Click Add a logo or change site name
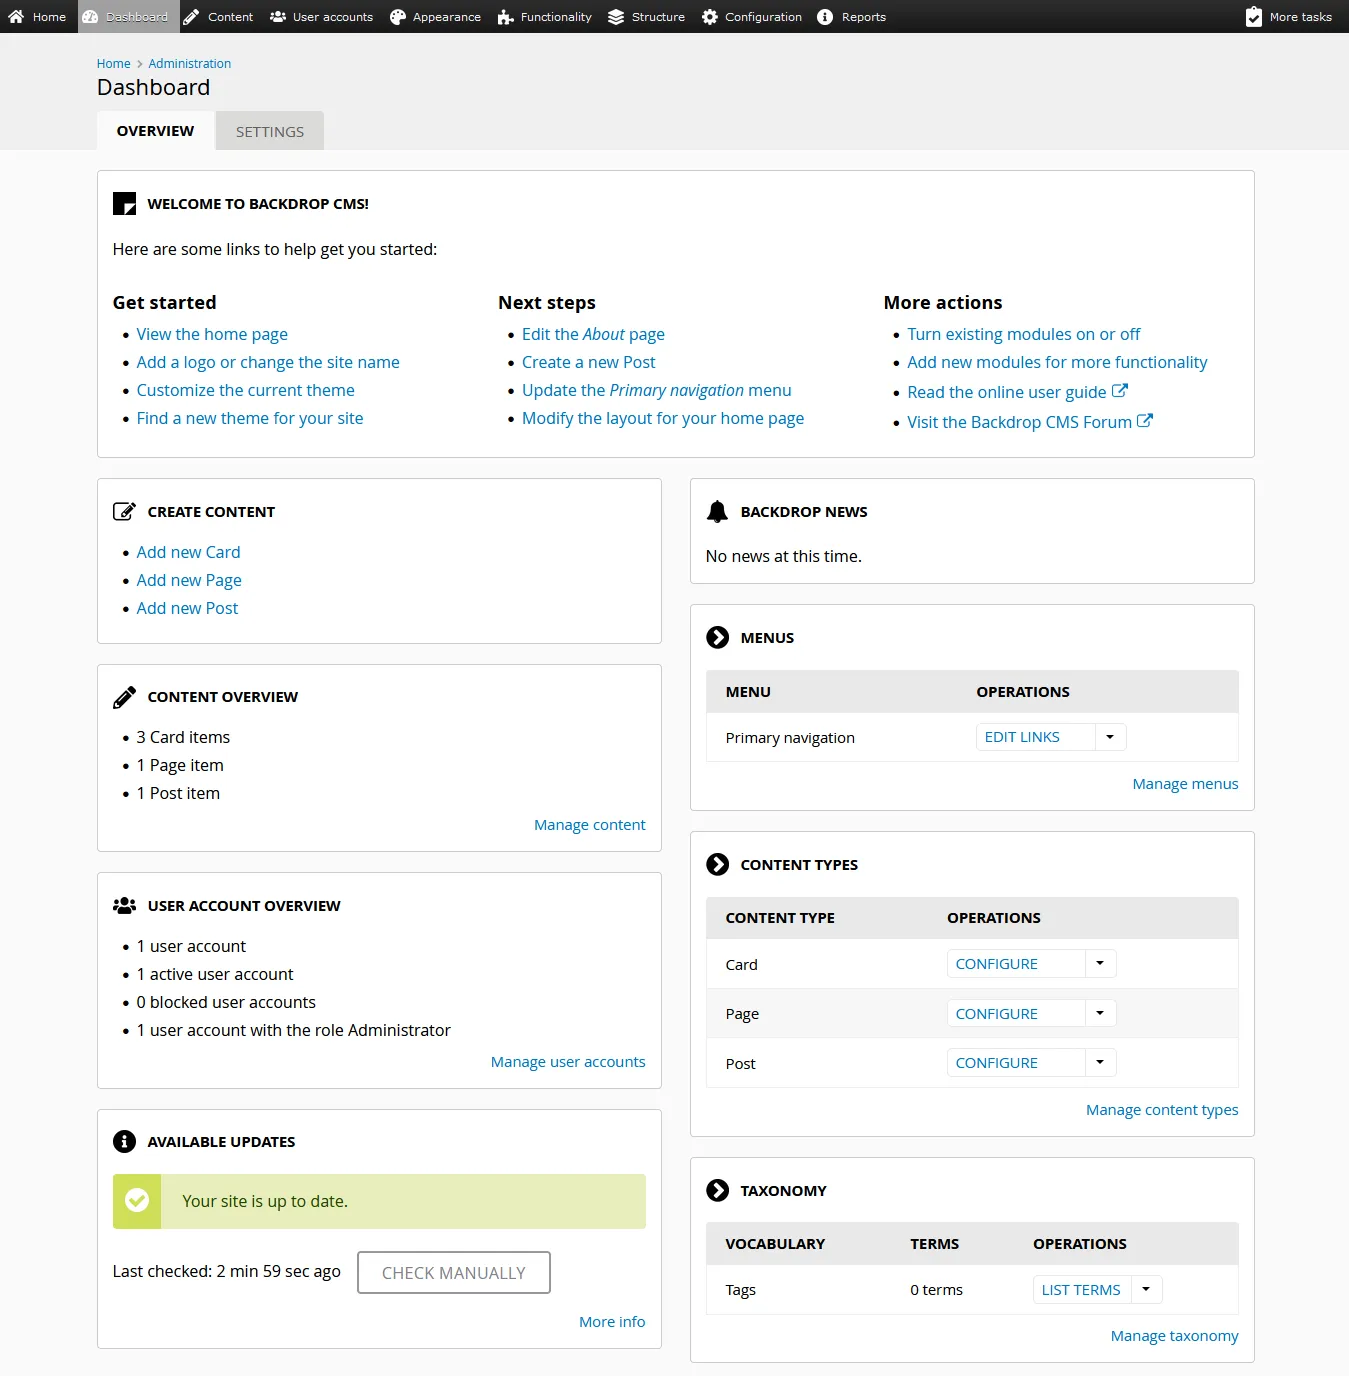Screen dimensions: 1349x1376 (268, 362)
